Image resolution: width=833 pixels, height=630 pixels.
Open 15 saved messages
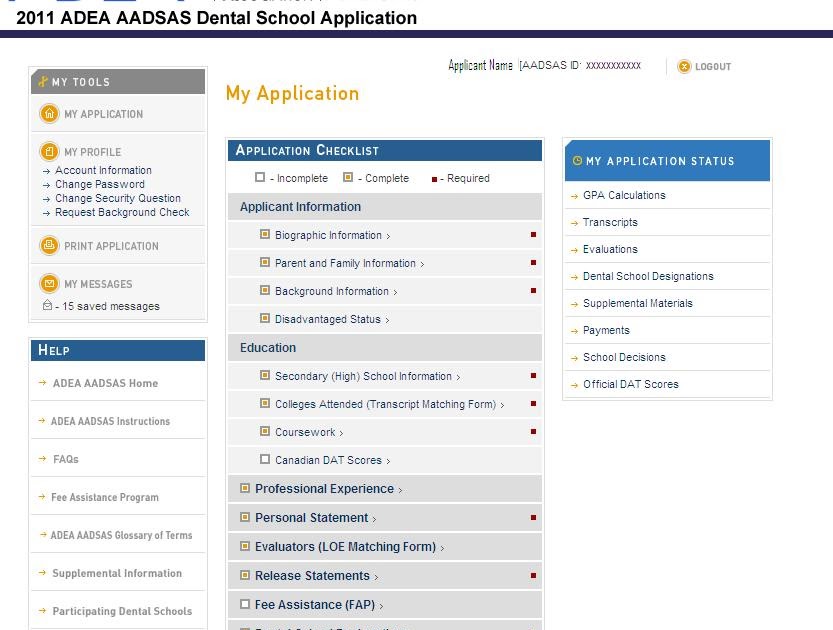[x=110, y=306]
